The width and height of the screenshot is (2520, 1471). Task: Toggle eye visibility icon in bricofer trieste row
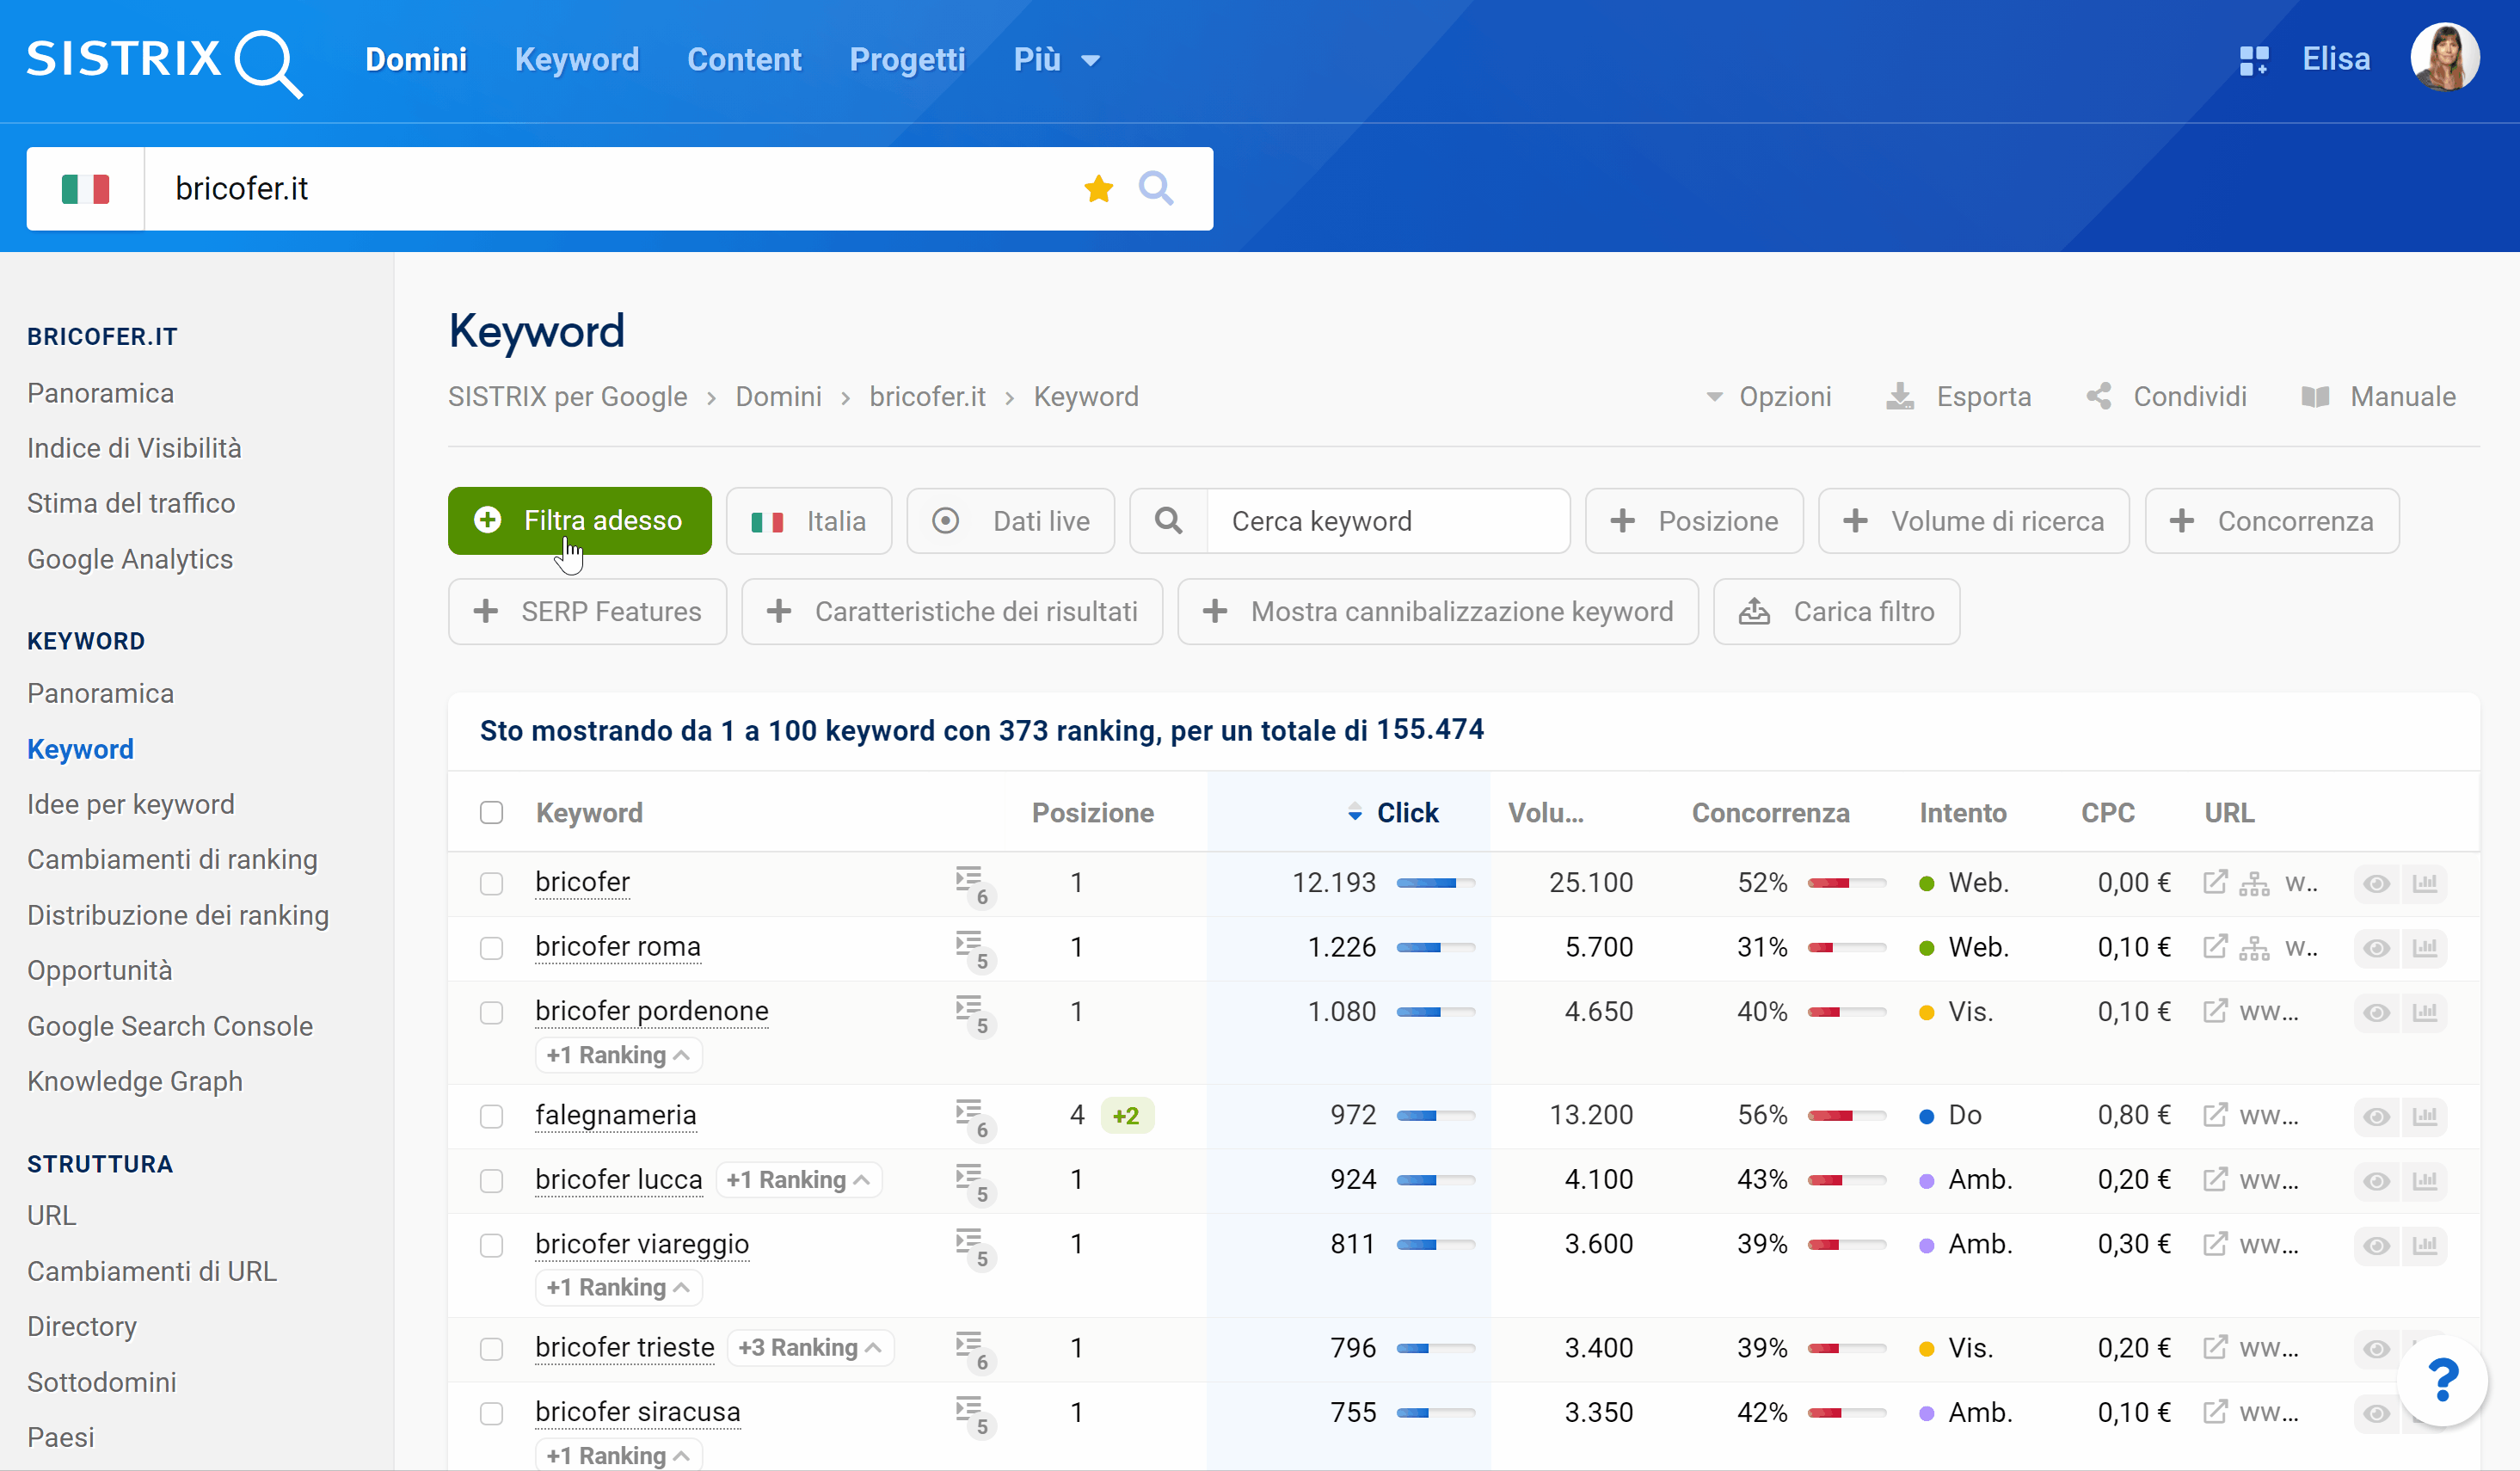click(2376, 1348)
